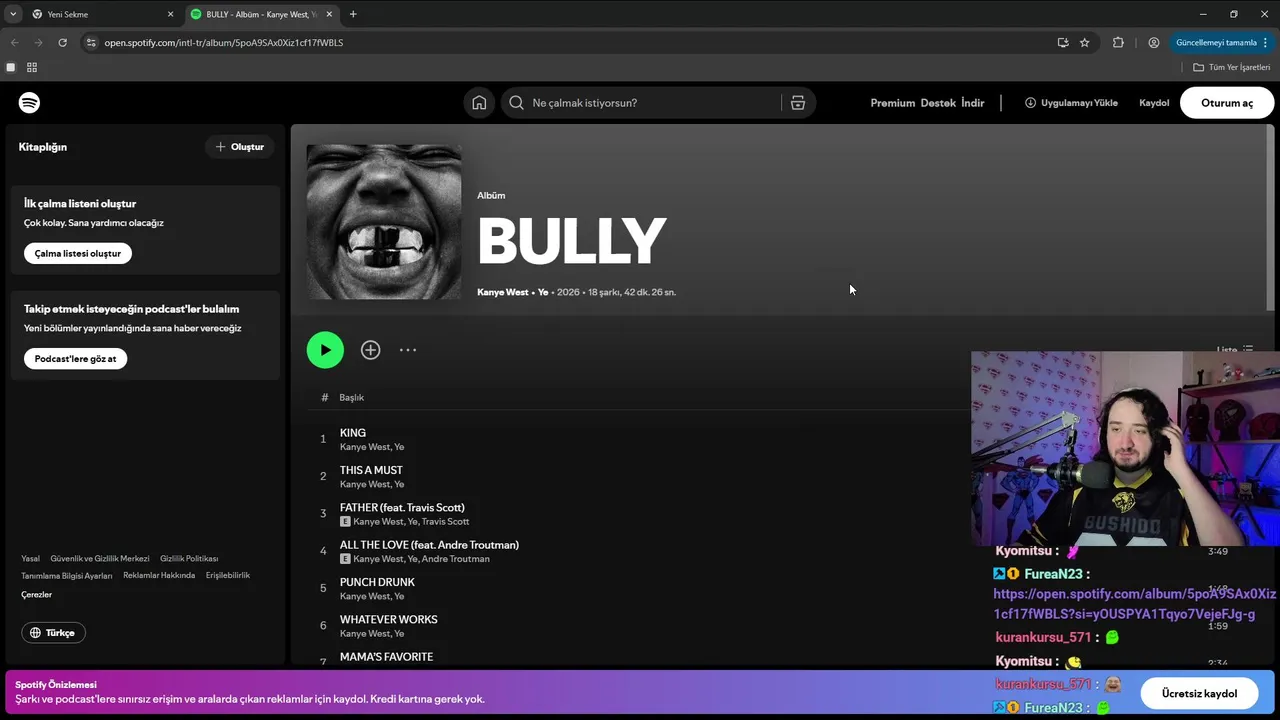Viewport: 1280px width, 720px height.
Task: Play the BULLY album with green button
Action: click(x=325, y=350)
